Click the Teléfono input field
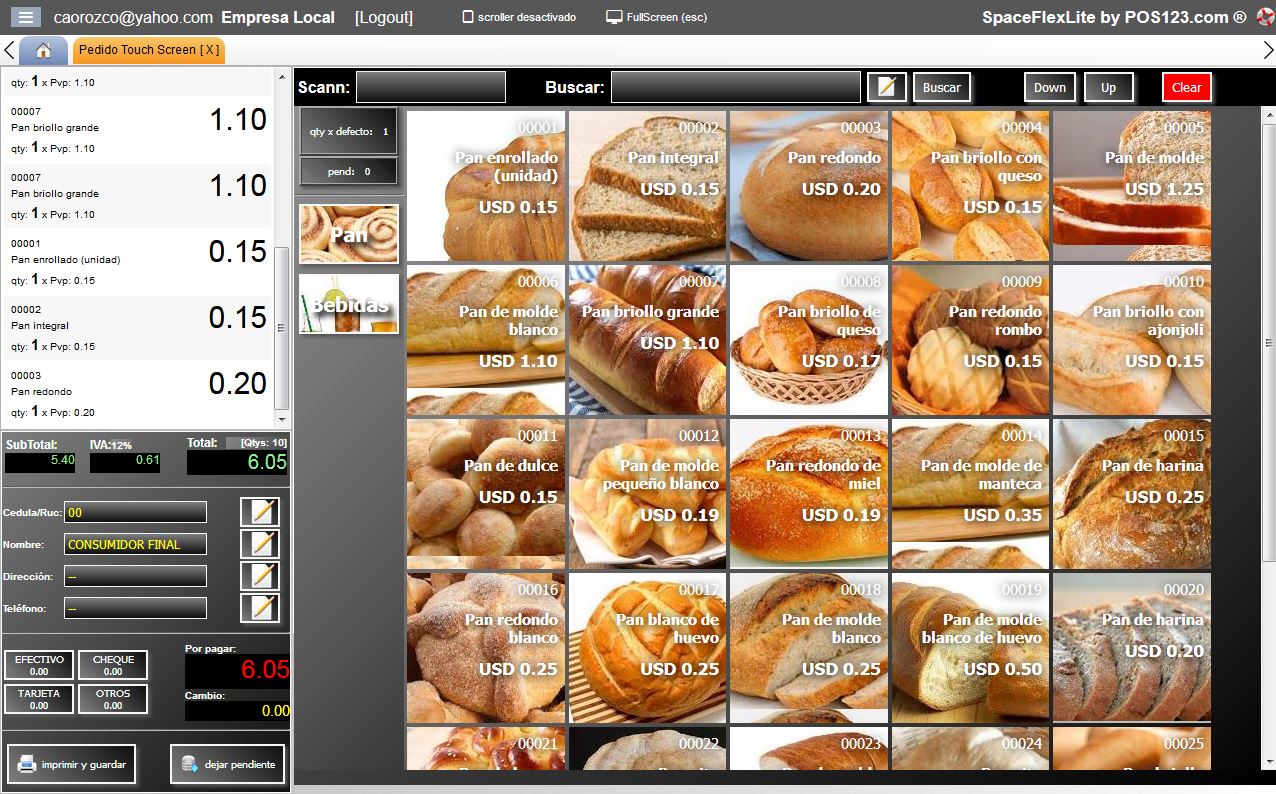 tap(135, 607)
